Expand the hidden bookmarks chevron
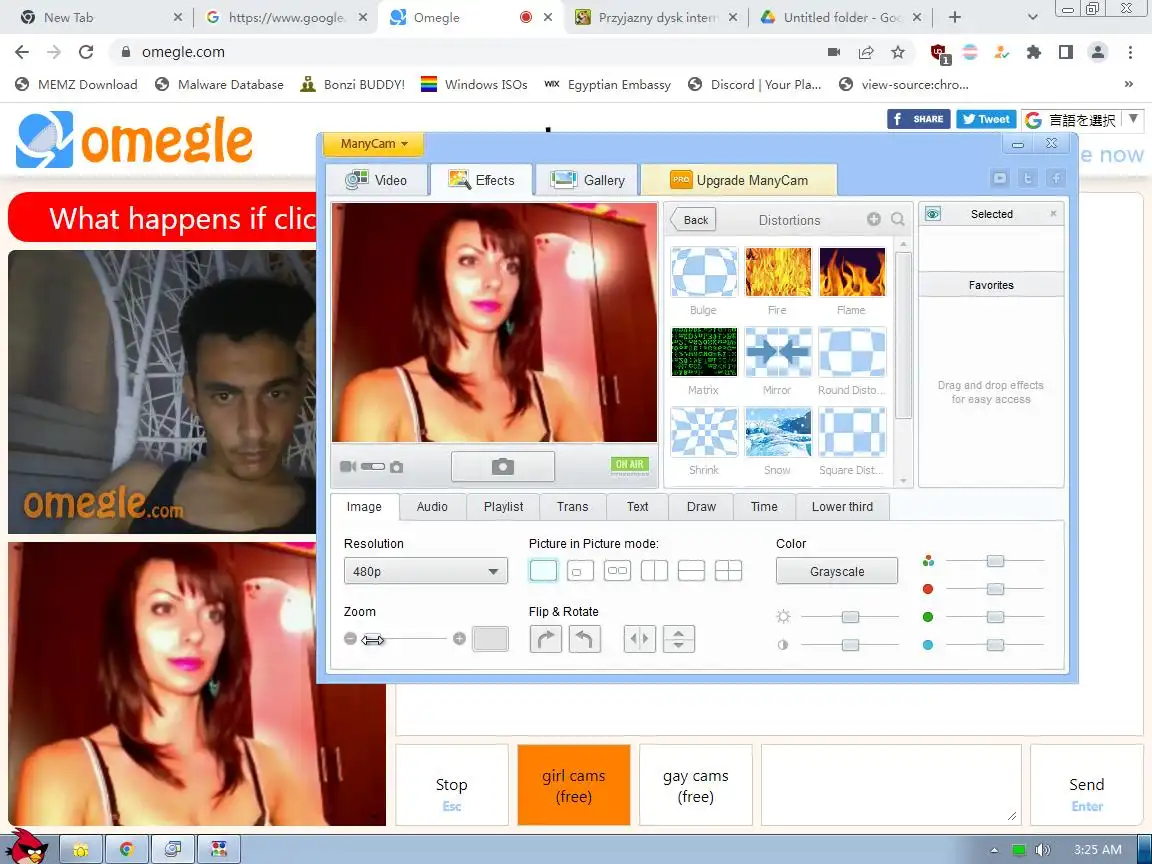 (x=1128, y=84)
